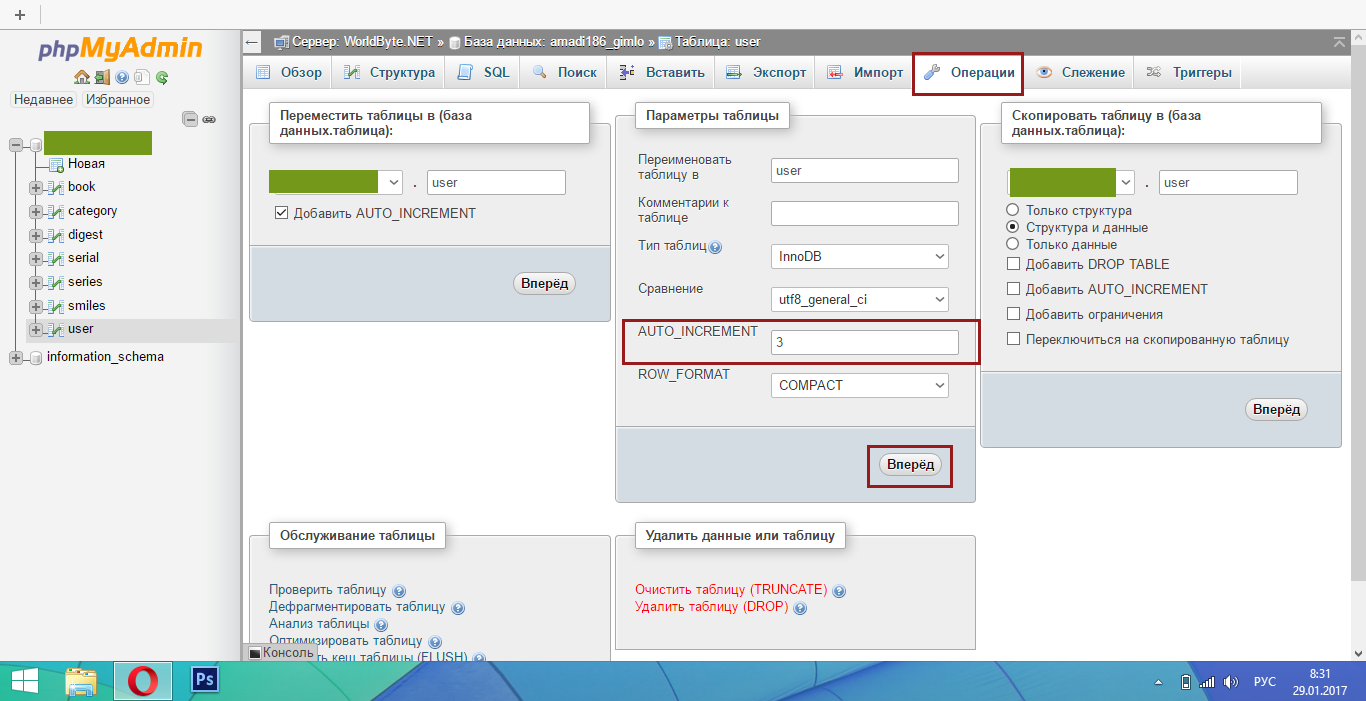Switch to the Структура tab
Image resolution: width=1366 pixels, height=701 pixels.
pyautogui.click(x=389, y=72)
